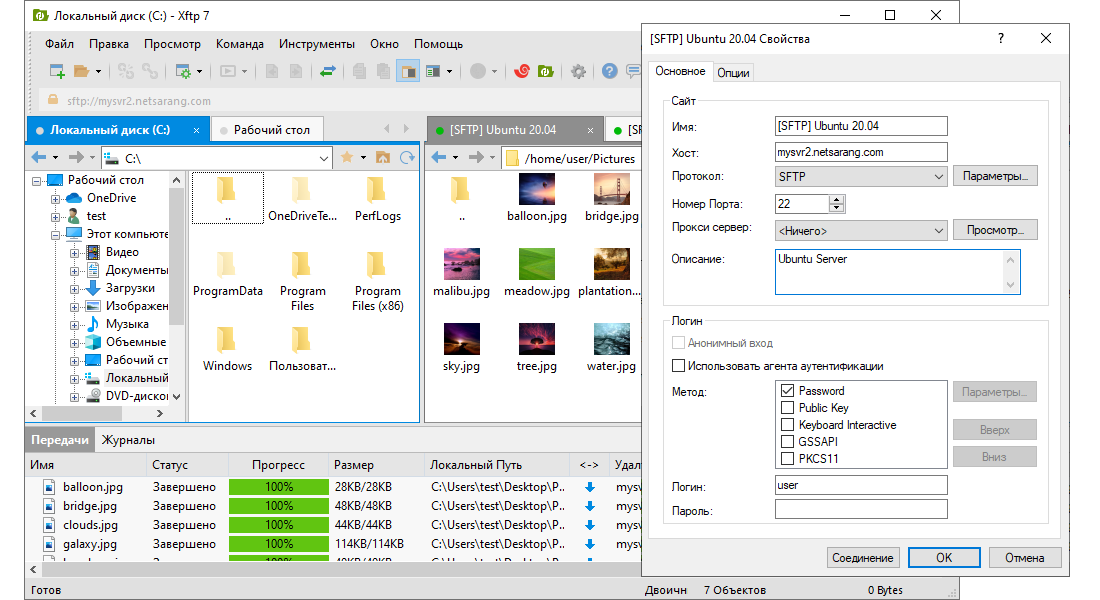
Task: Switch to the Рабочий стол local tab
Action: click(267, 130)
